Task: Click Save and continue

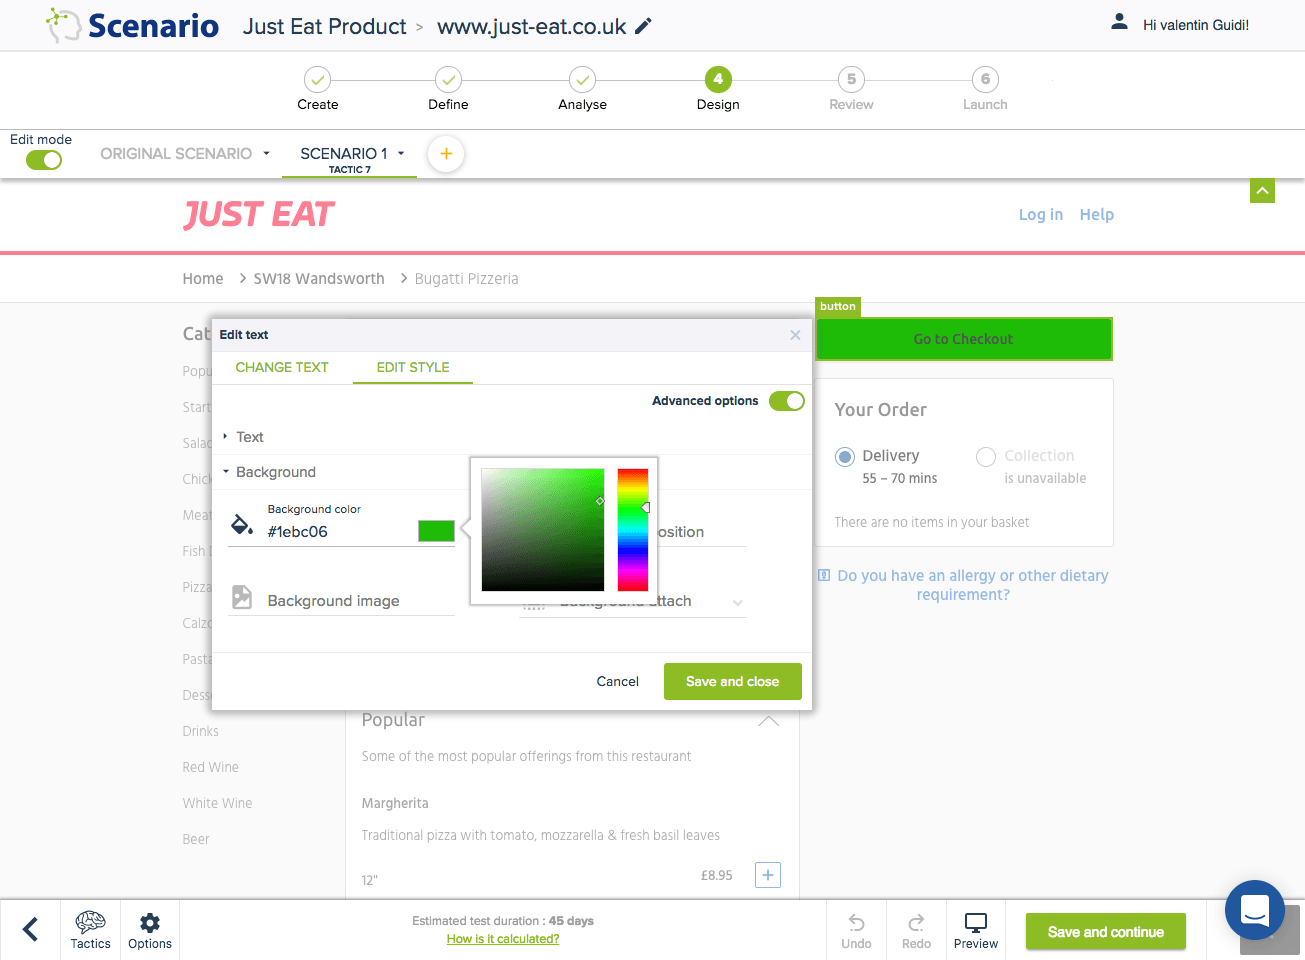Action: [x=1106, y=932]
